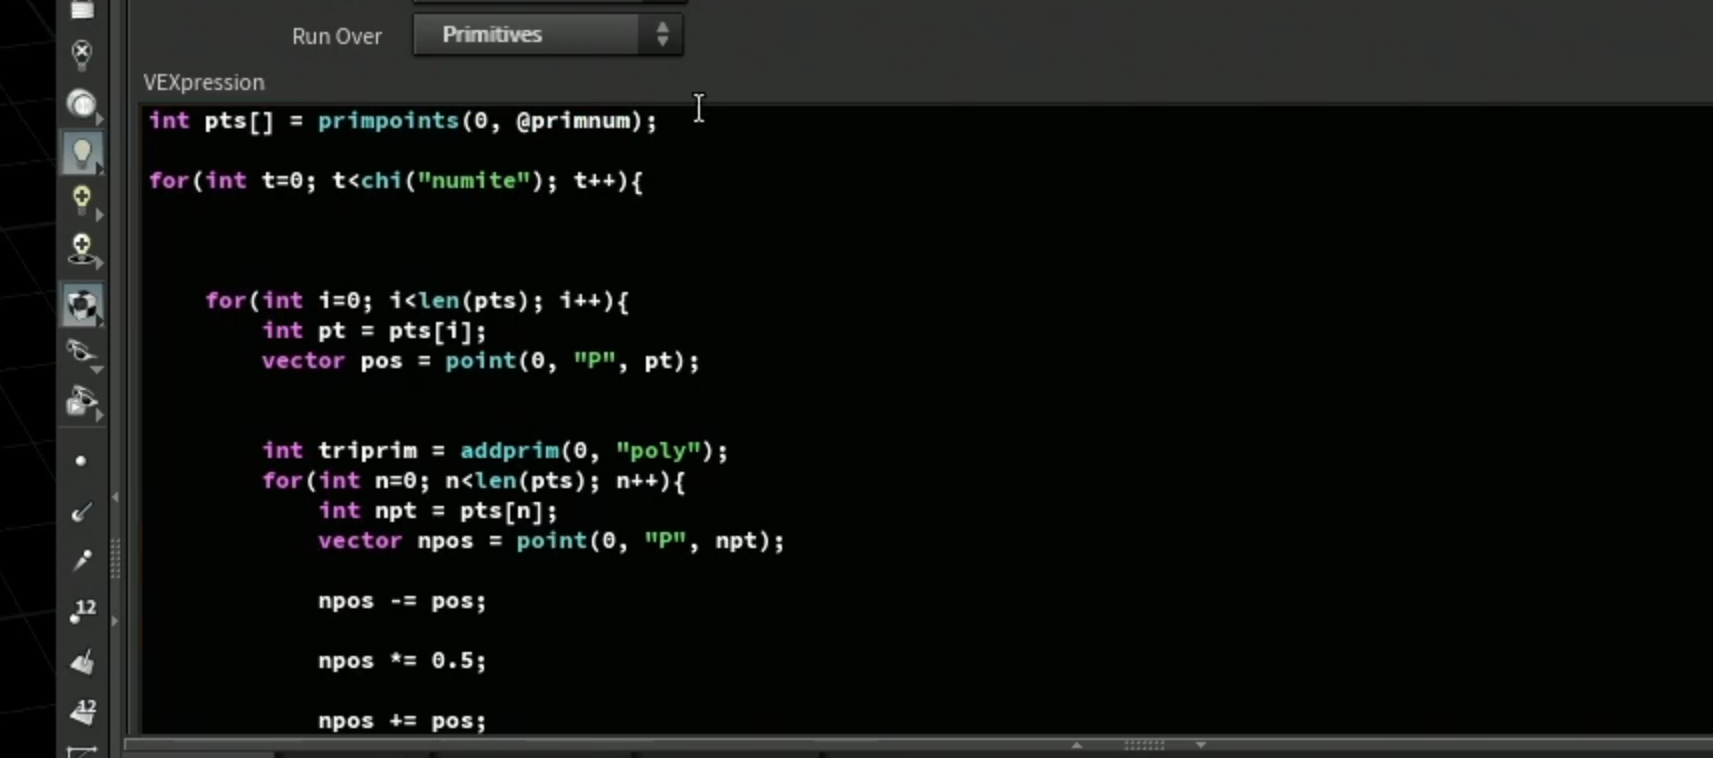Viewport: 1713px width, 758px height.
Task: Click the bottom splitter grip handle
Action: tap(1144, 745)
